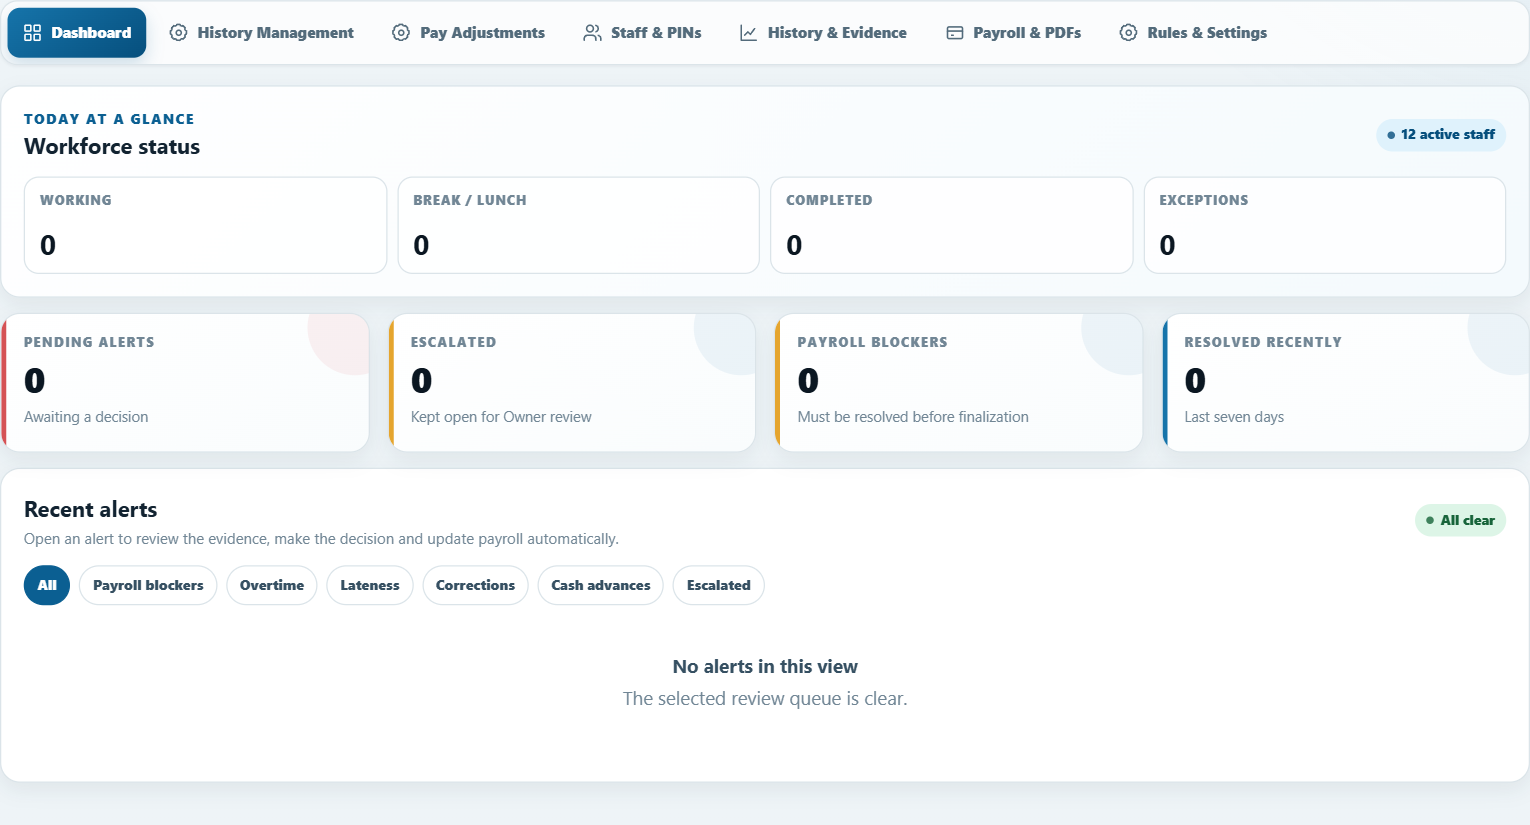Click the History & Evidence chart icon
1530x825 pixels.
point(748,33)
